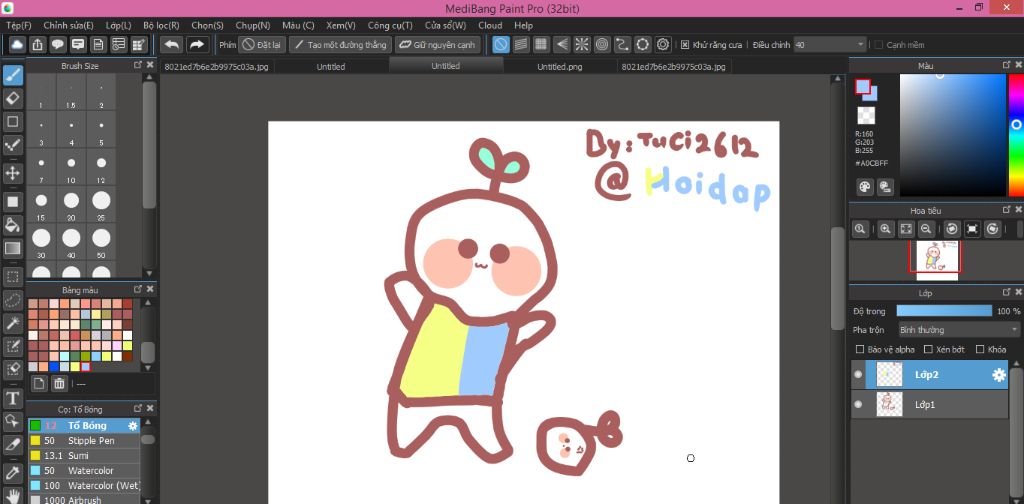Select the rectangular Select tool
The height and width of the screenshot is (504, 1024).
12,277
